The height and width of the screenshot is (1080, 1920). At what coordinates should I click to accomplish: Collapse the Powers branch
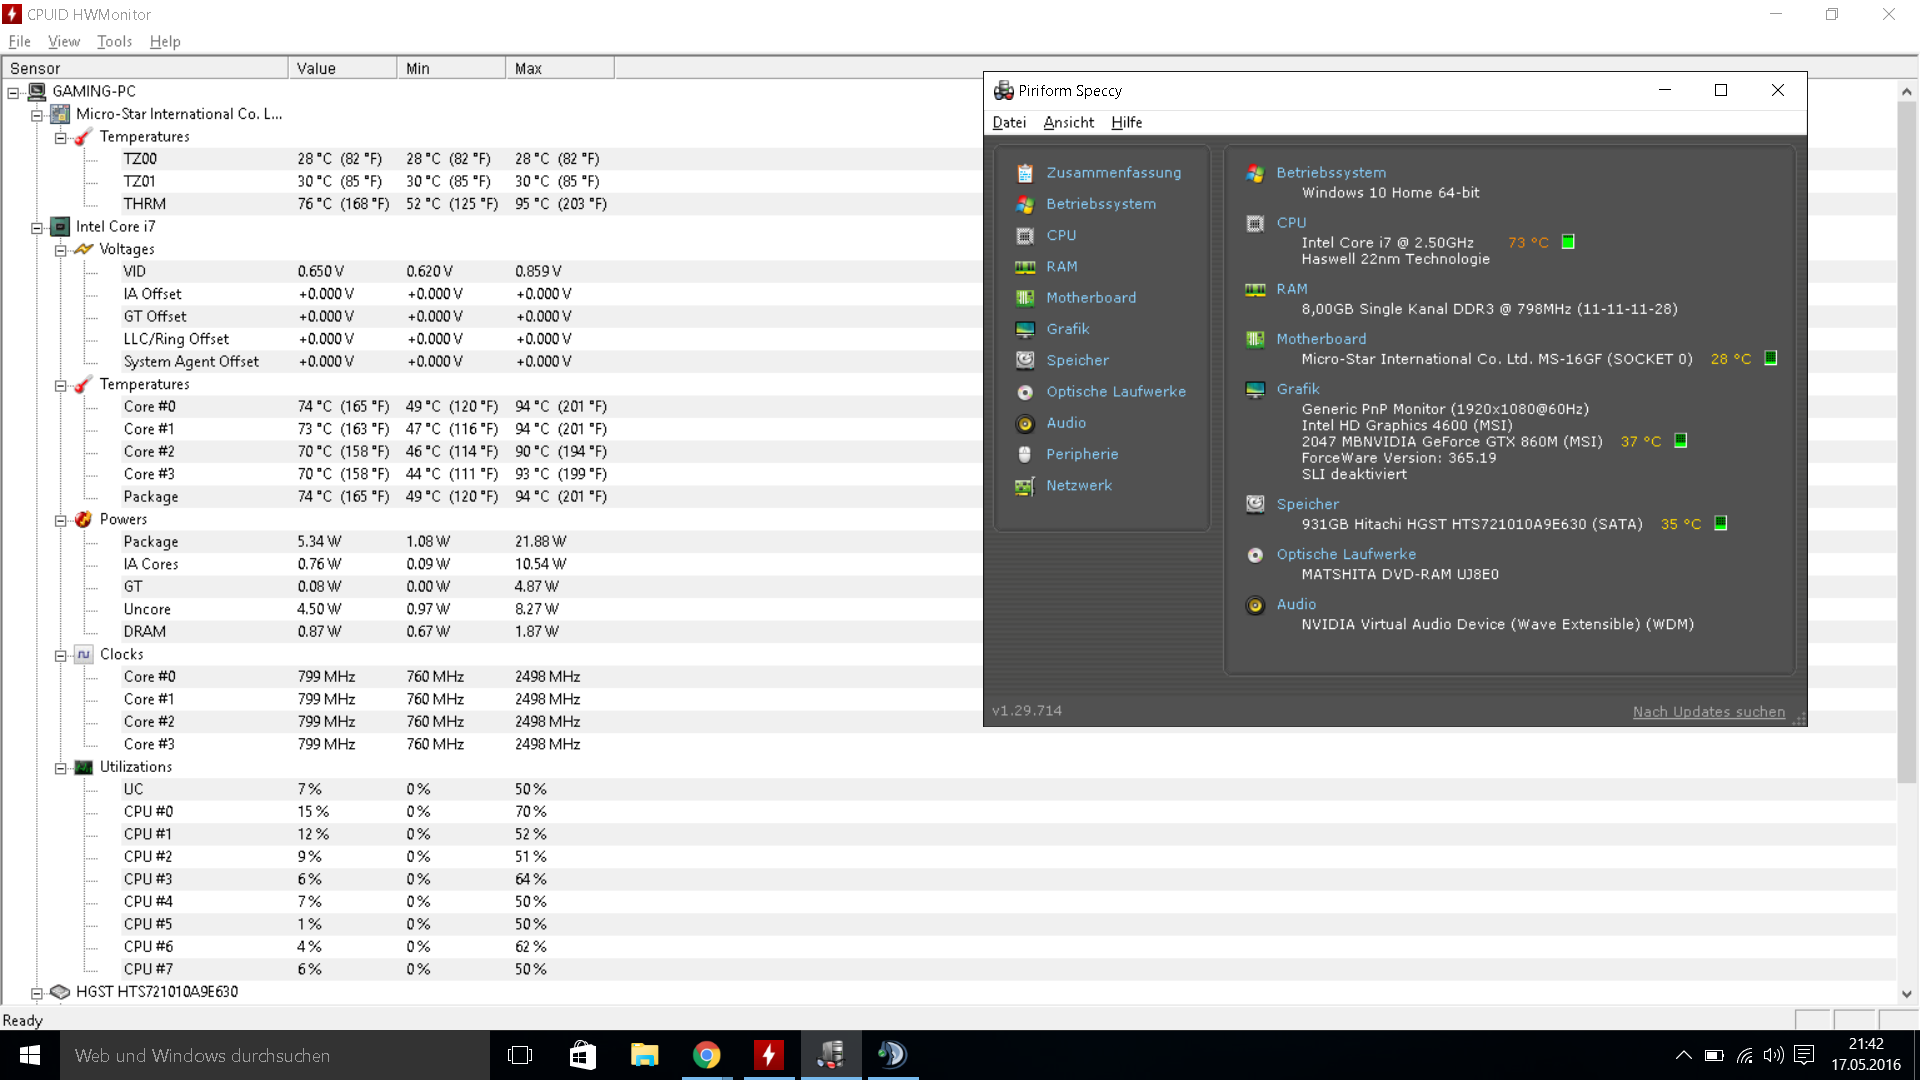(61, 520)
